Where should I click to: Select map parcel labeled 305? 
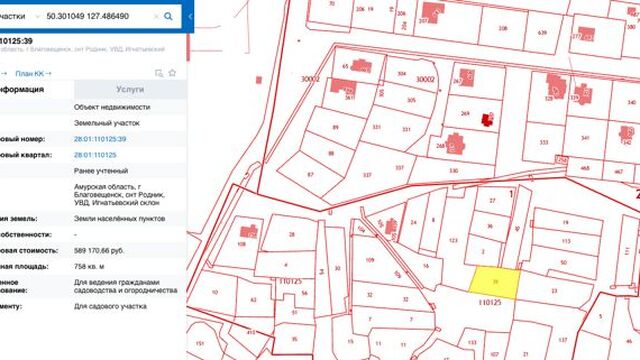tap(411, 100)
